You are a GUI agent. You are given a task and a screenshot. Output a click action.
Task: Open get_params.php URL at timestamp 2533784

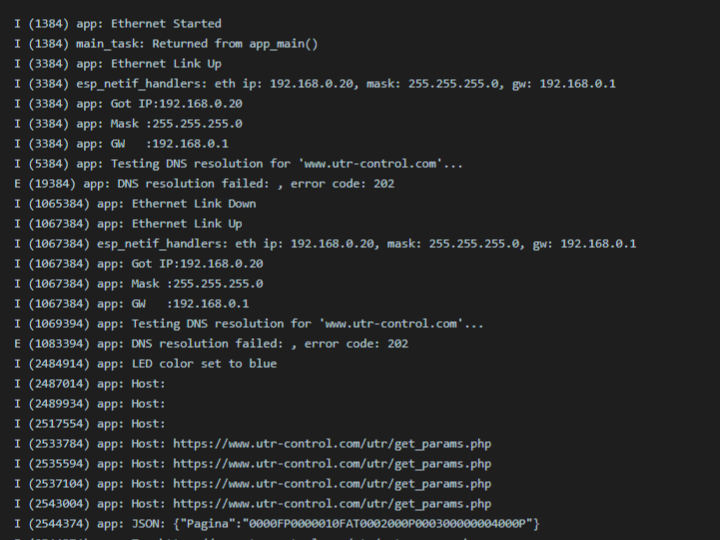332,444
